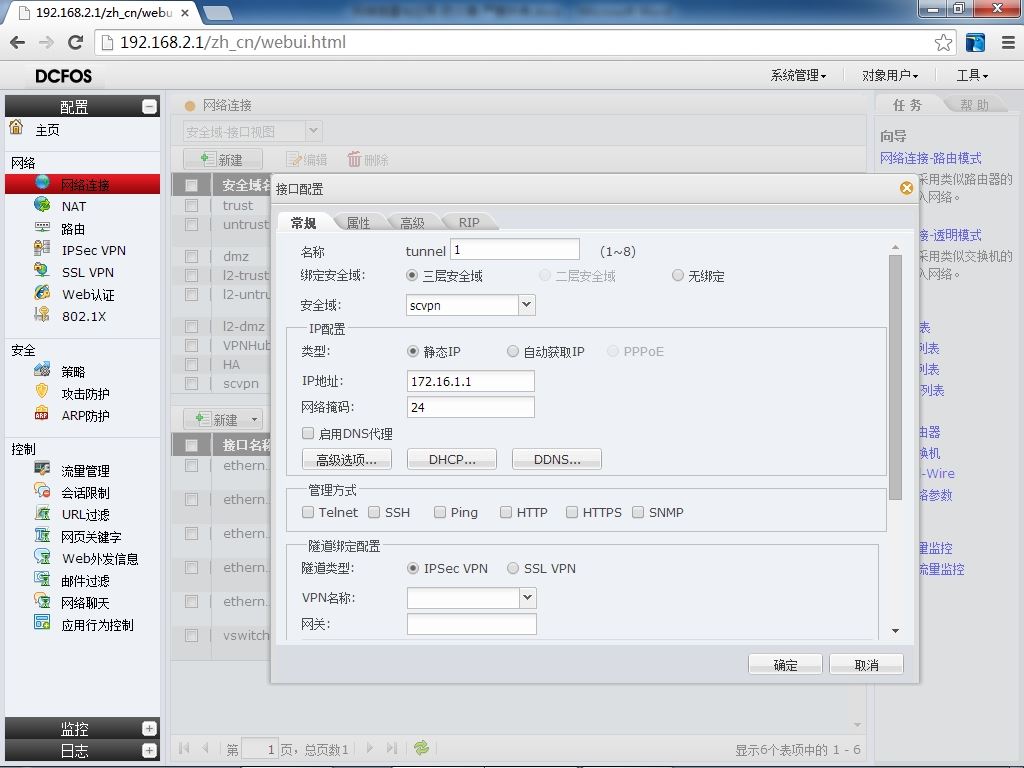Select 无绑定 radio button

pyautogui.click(x=678, y=276)
